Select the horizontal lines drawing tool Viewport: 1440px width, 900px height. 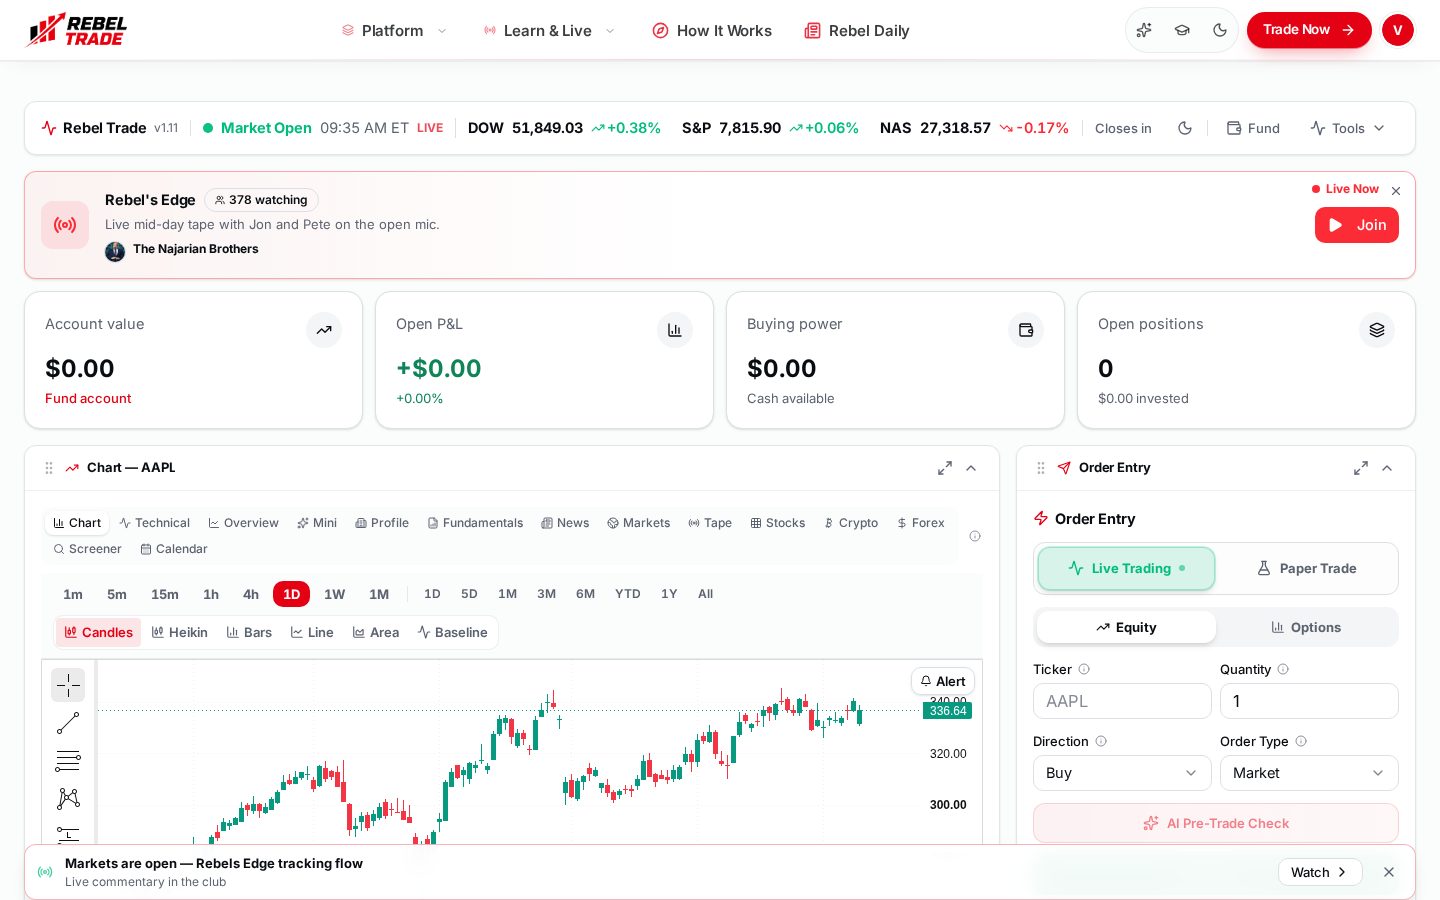pos(68,761)
